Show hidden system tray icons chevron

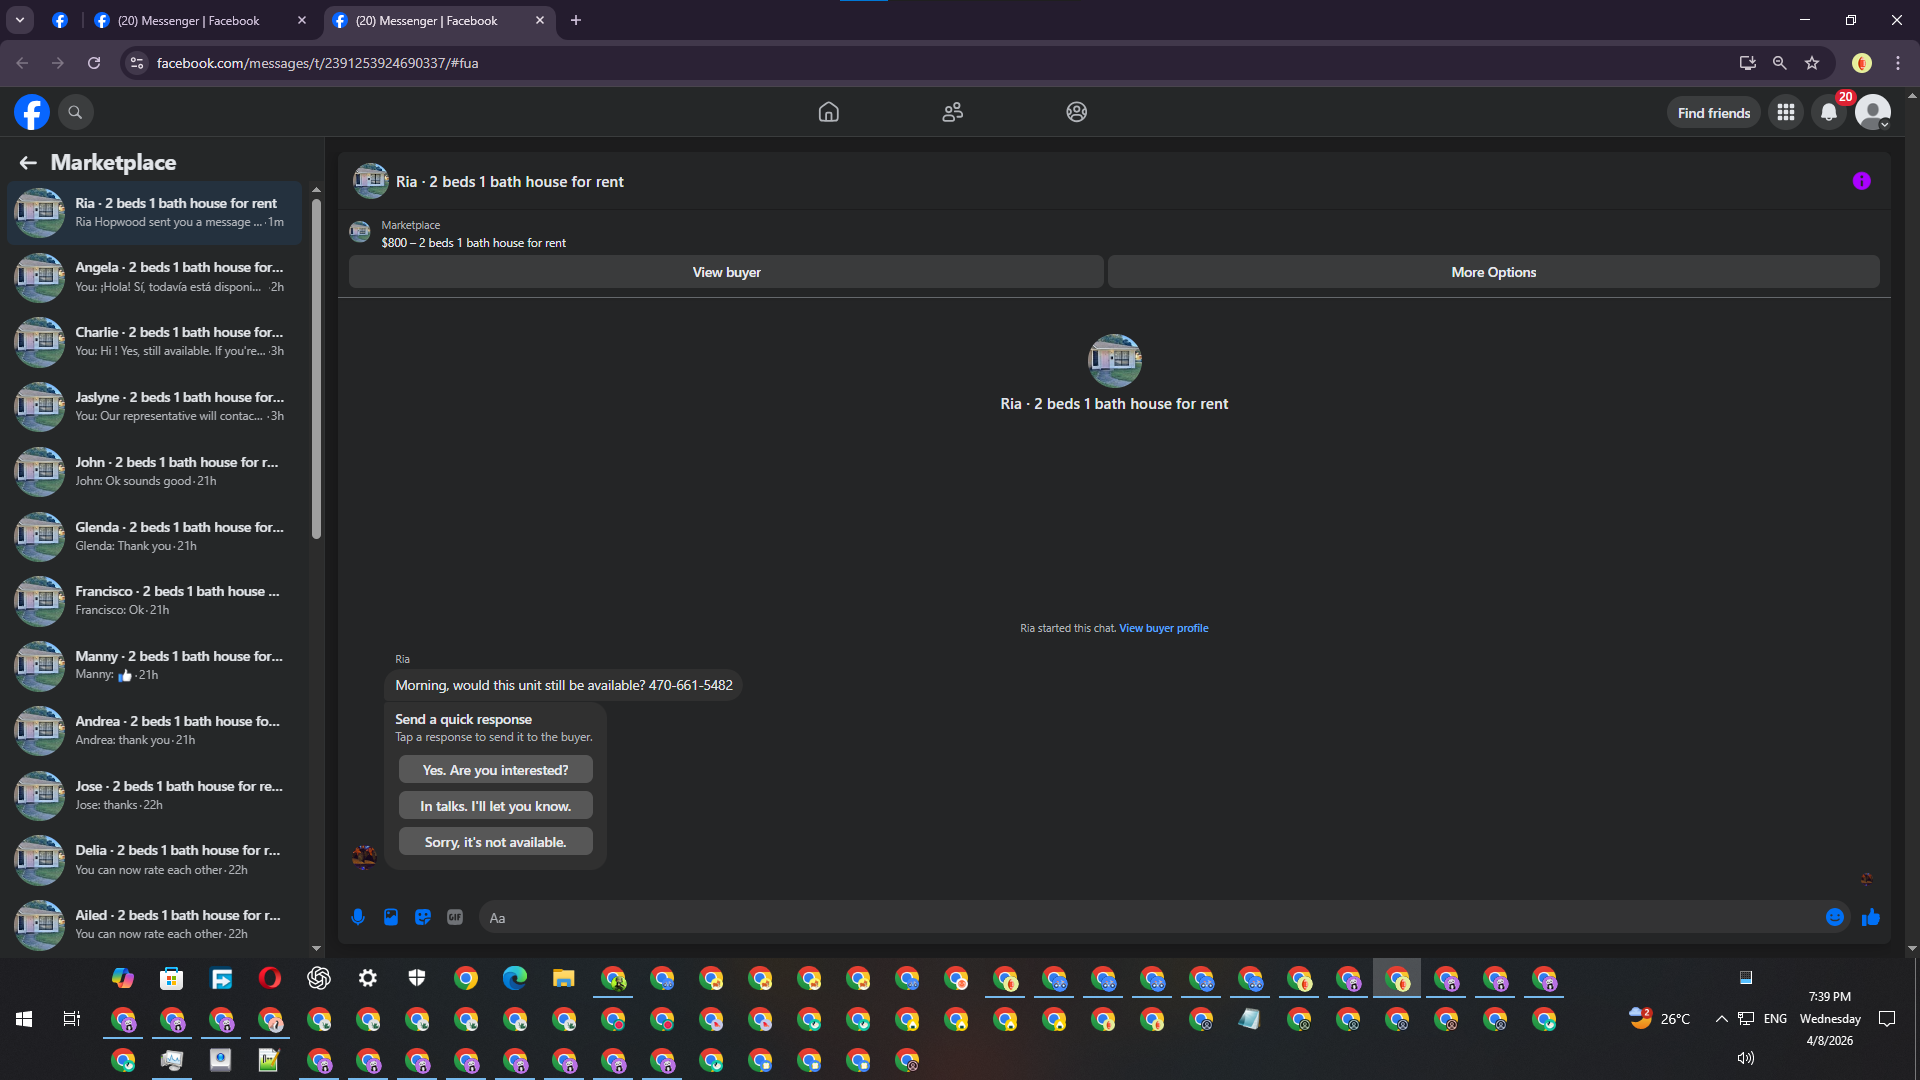pos(1721,1019)
